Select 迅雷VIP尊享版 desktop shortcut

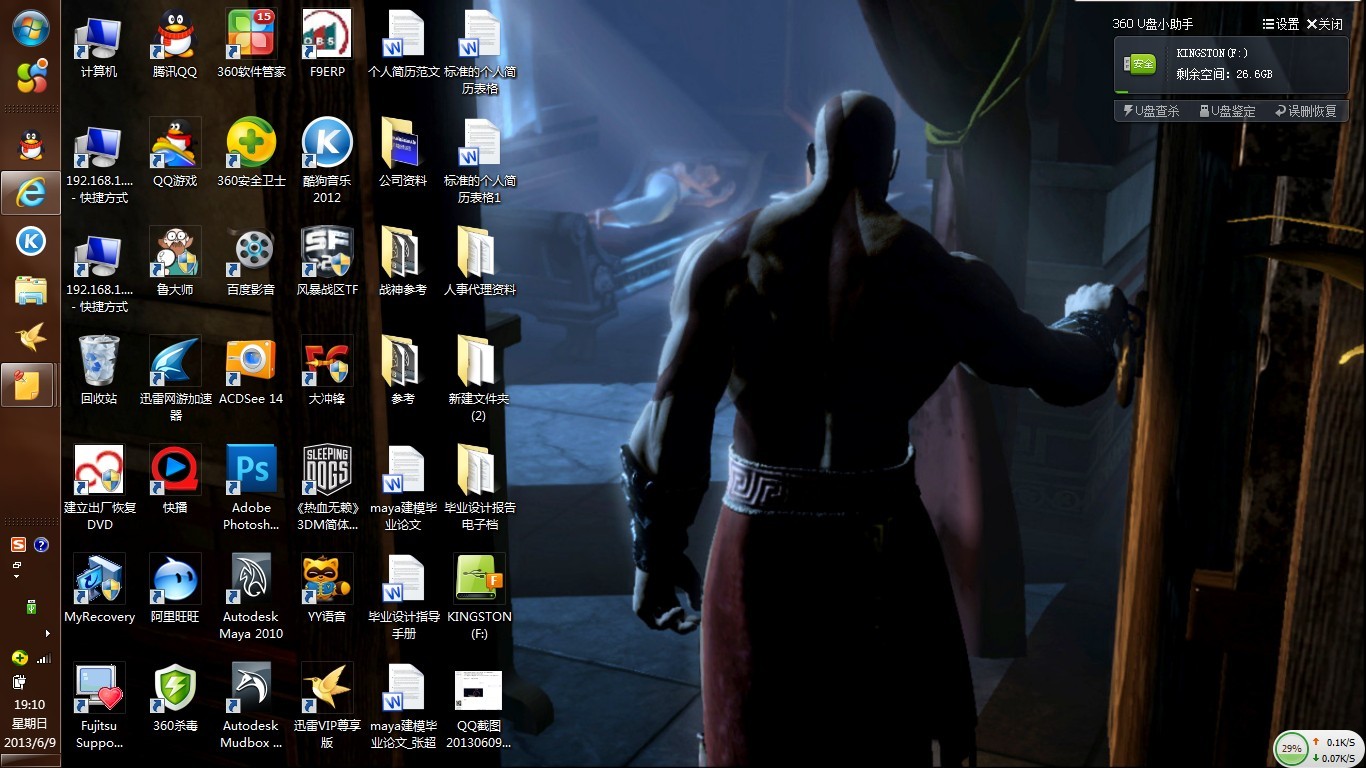(327, 706)
